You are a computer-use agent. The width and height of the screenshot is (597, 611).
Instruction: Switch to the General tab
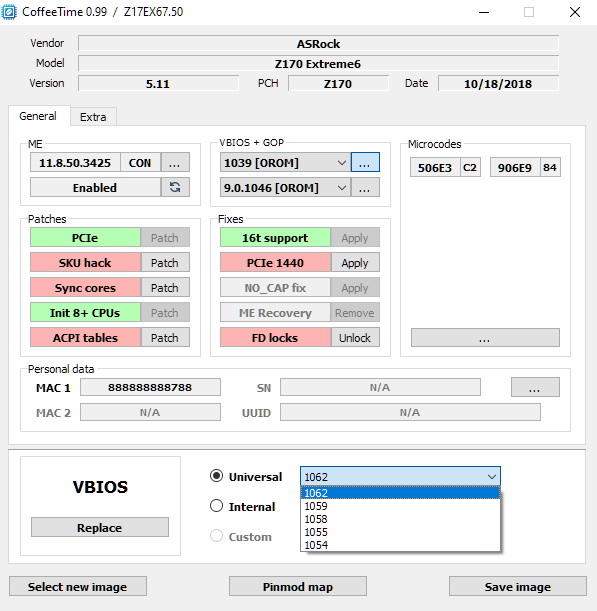pos(38,116)
